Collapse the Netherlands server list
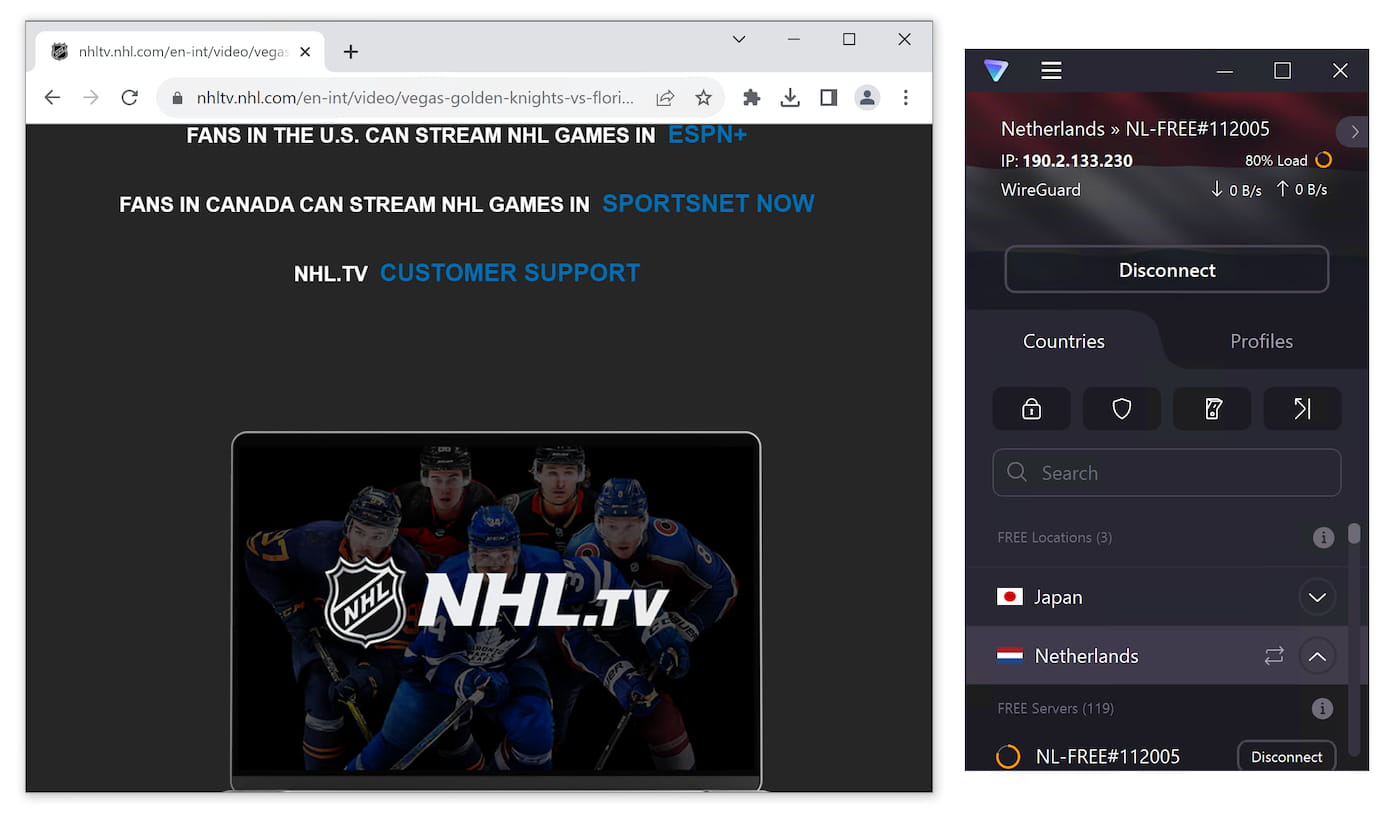This screenshot has width=1400, height=821. [1317, 656]
